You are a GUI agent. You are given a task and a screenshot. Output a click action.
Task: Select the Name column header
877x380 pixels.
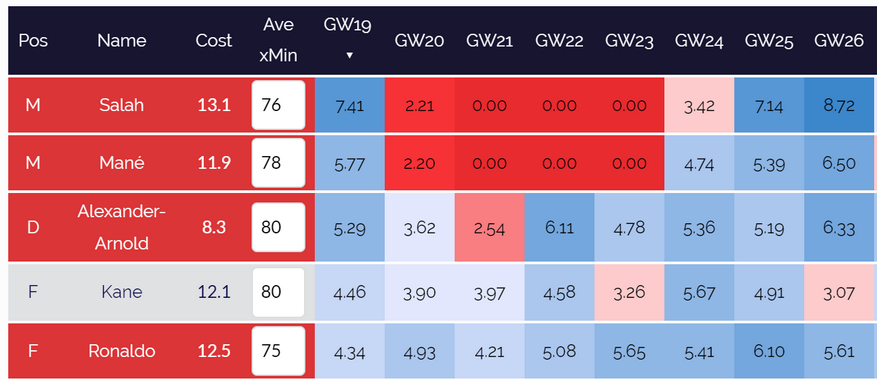pos(121,41)
